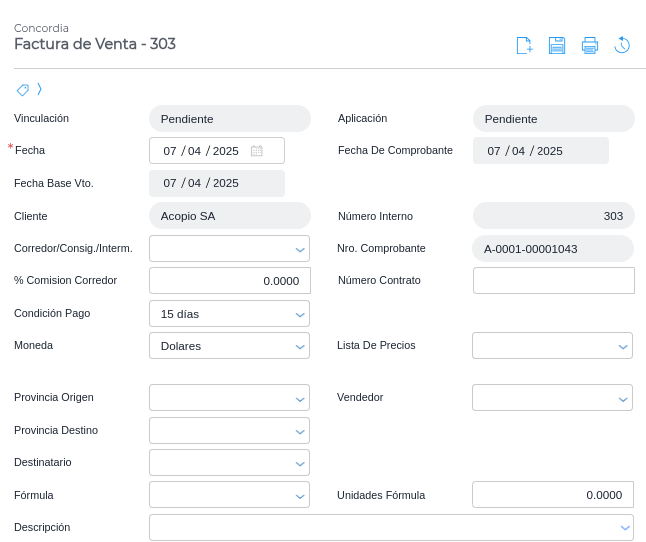This screenshot has width=646, height=542.
Task: Open the calendar picker in Fecha field
Action: pos(257,151)
